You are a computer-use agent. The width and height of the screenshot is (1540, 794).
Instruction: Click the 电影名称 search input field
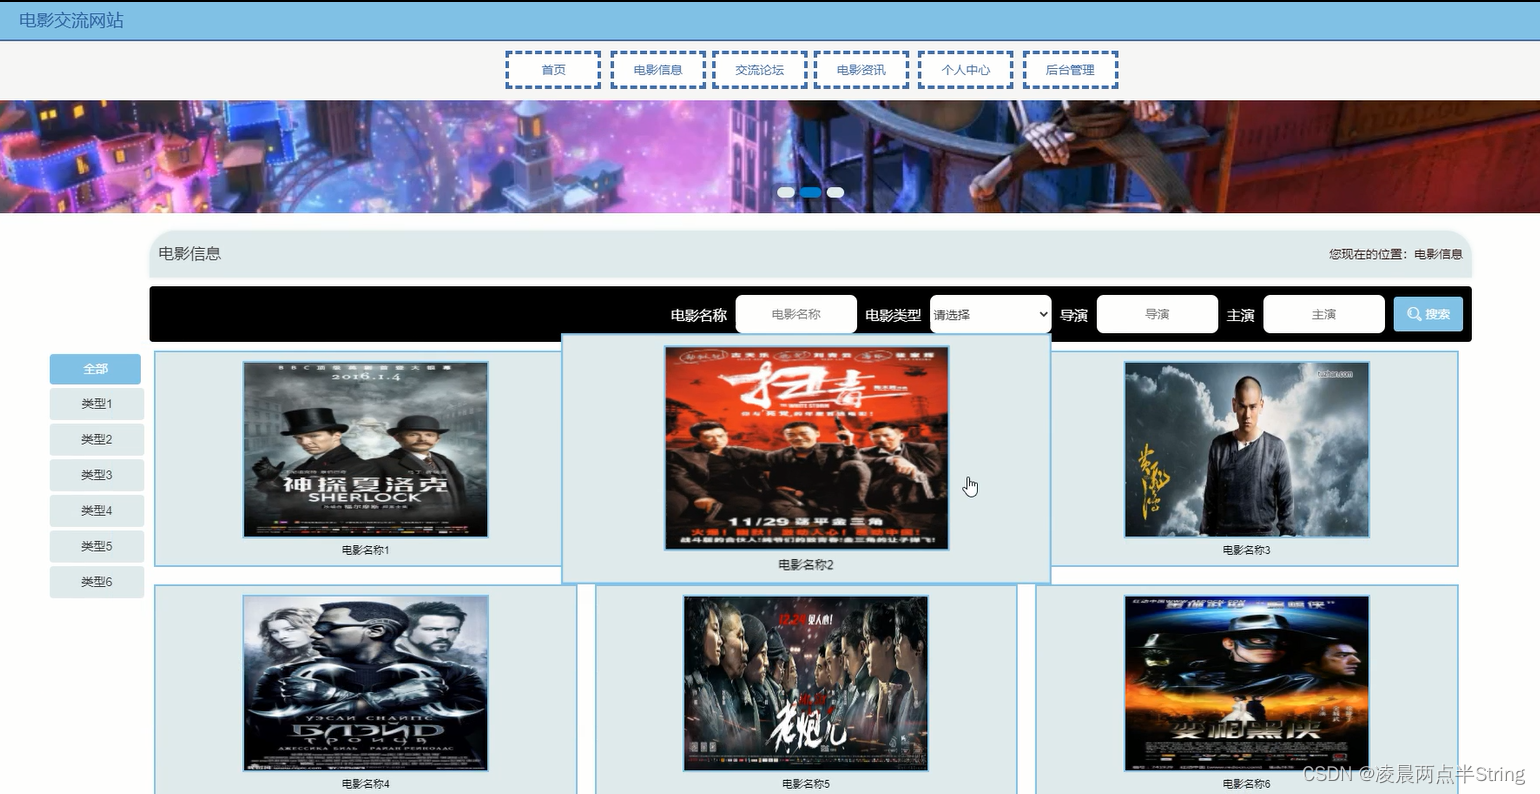[796, 314]
